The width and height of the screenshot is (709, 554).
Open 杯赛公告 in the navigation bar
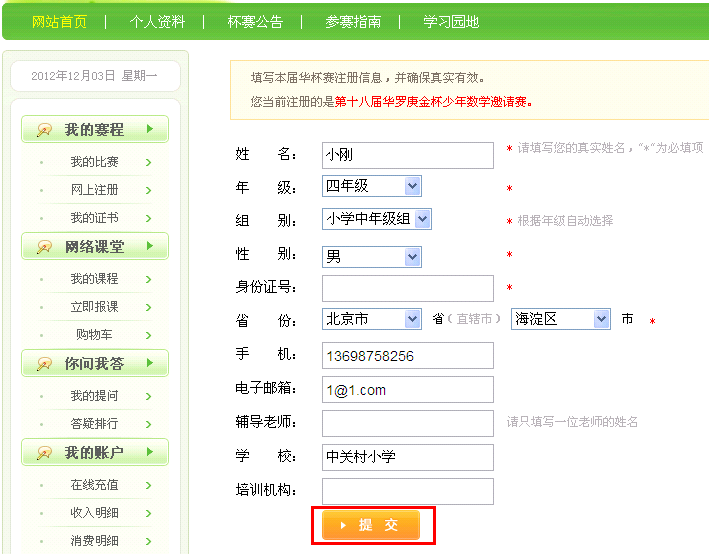coord(255,21)
